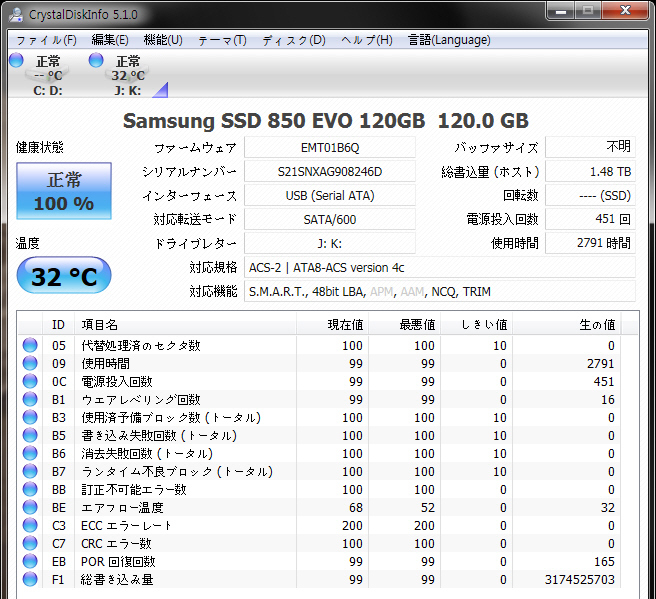Click the status orb for row 05
The height and width of the screenshot is (599, 656).
pyautogui.click(x=30, y=345)
